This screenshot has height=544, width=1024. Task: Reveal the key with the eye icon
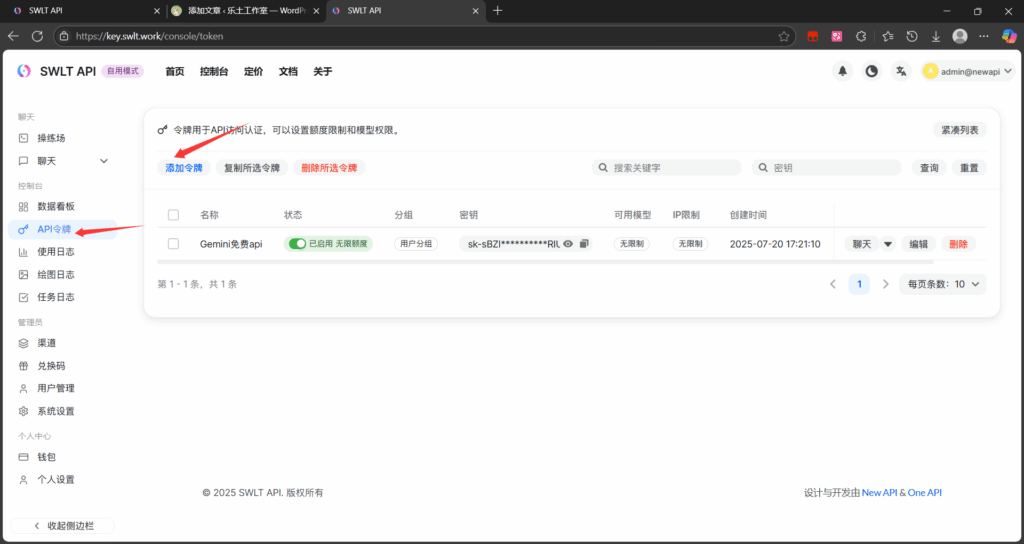tap(568, 244)
